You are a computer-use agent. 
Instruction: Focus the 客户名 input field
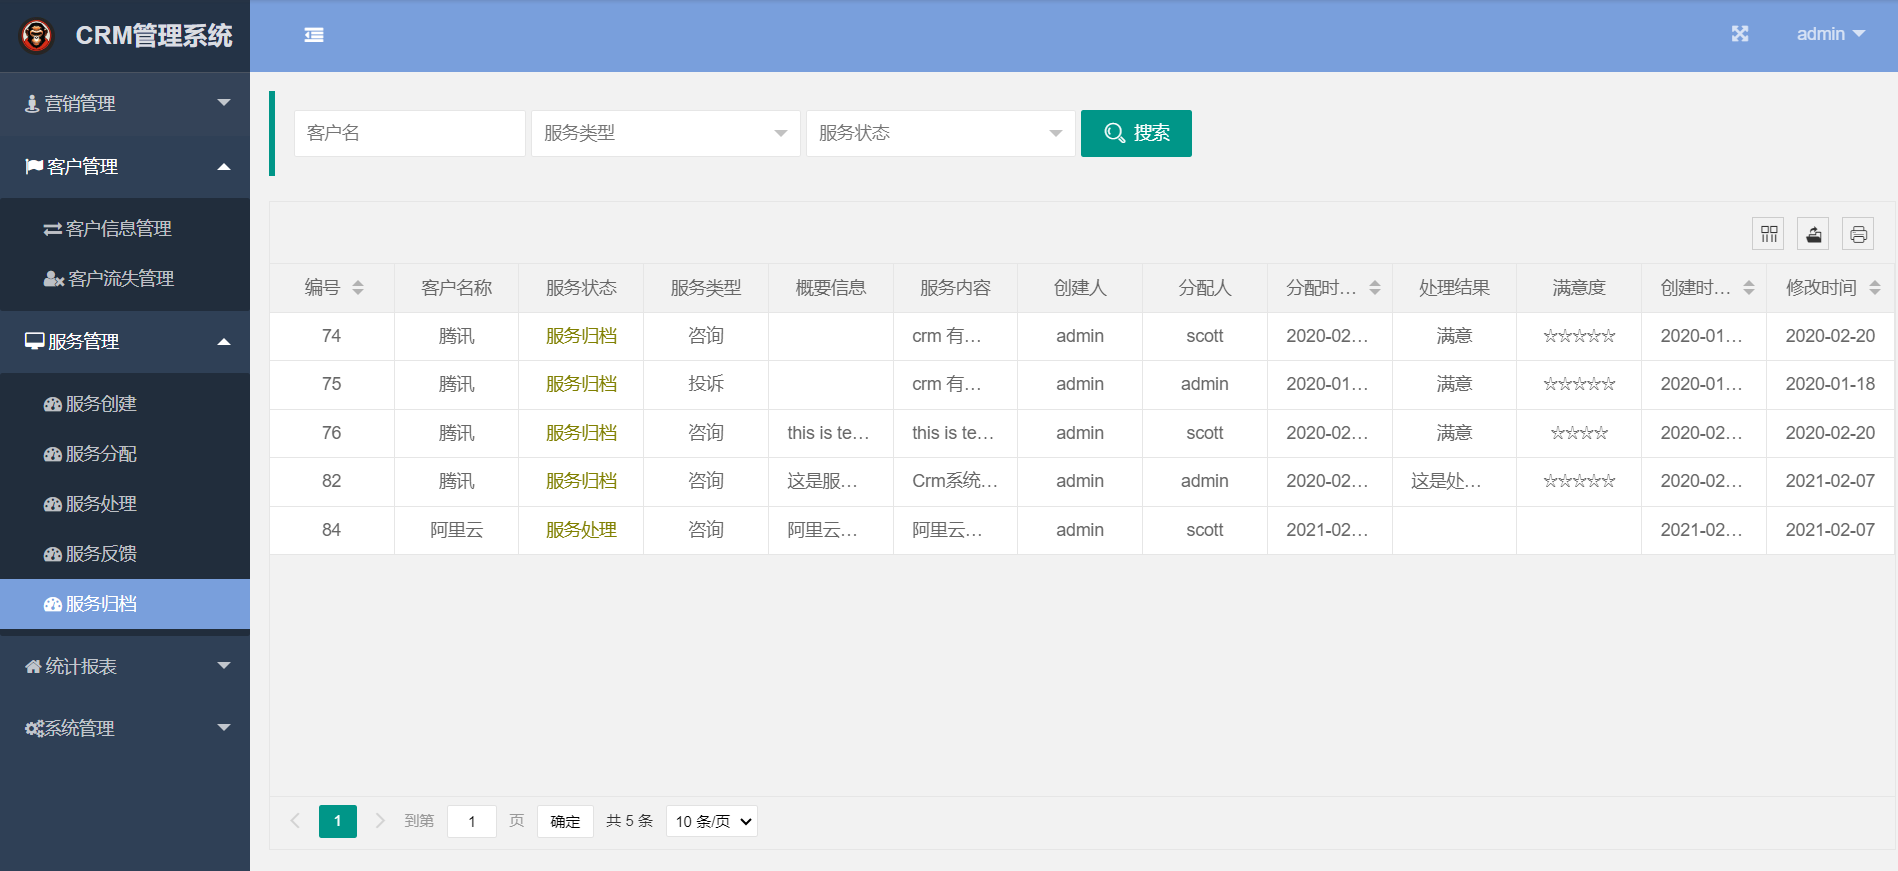click(410, 133)
